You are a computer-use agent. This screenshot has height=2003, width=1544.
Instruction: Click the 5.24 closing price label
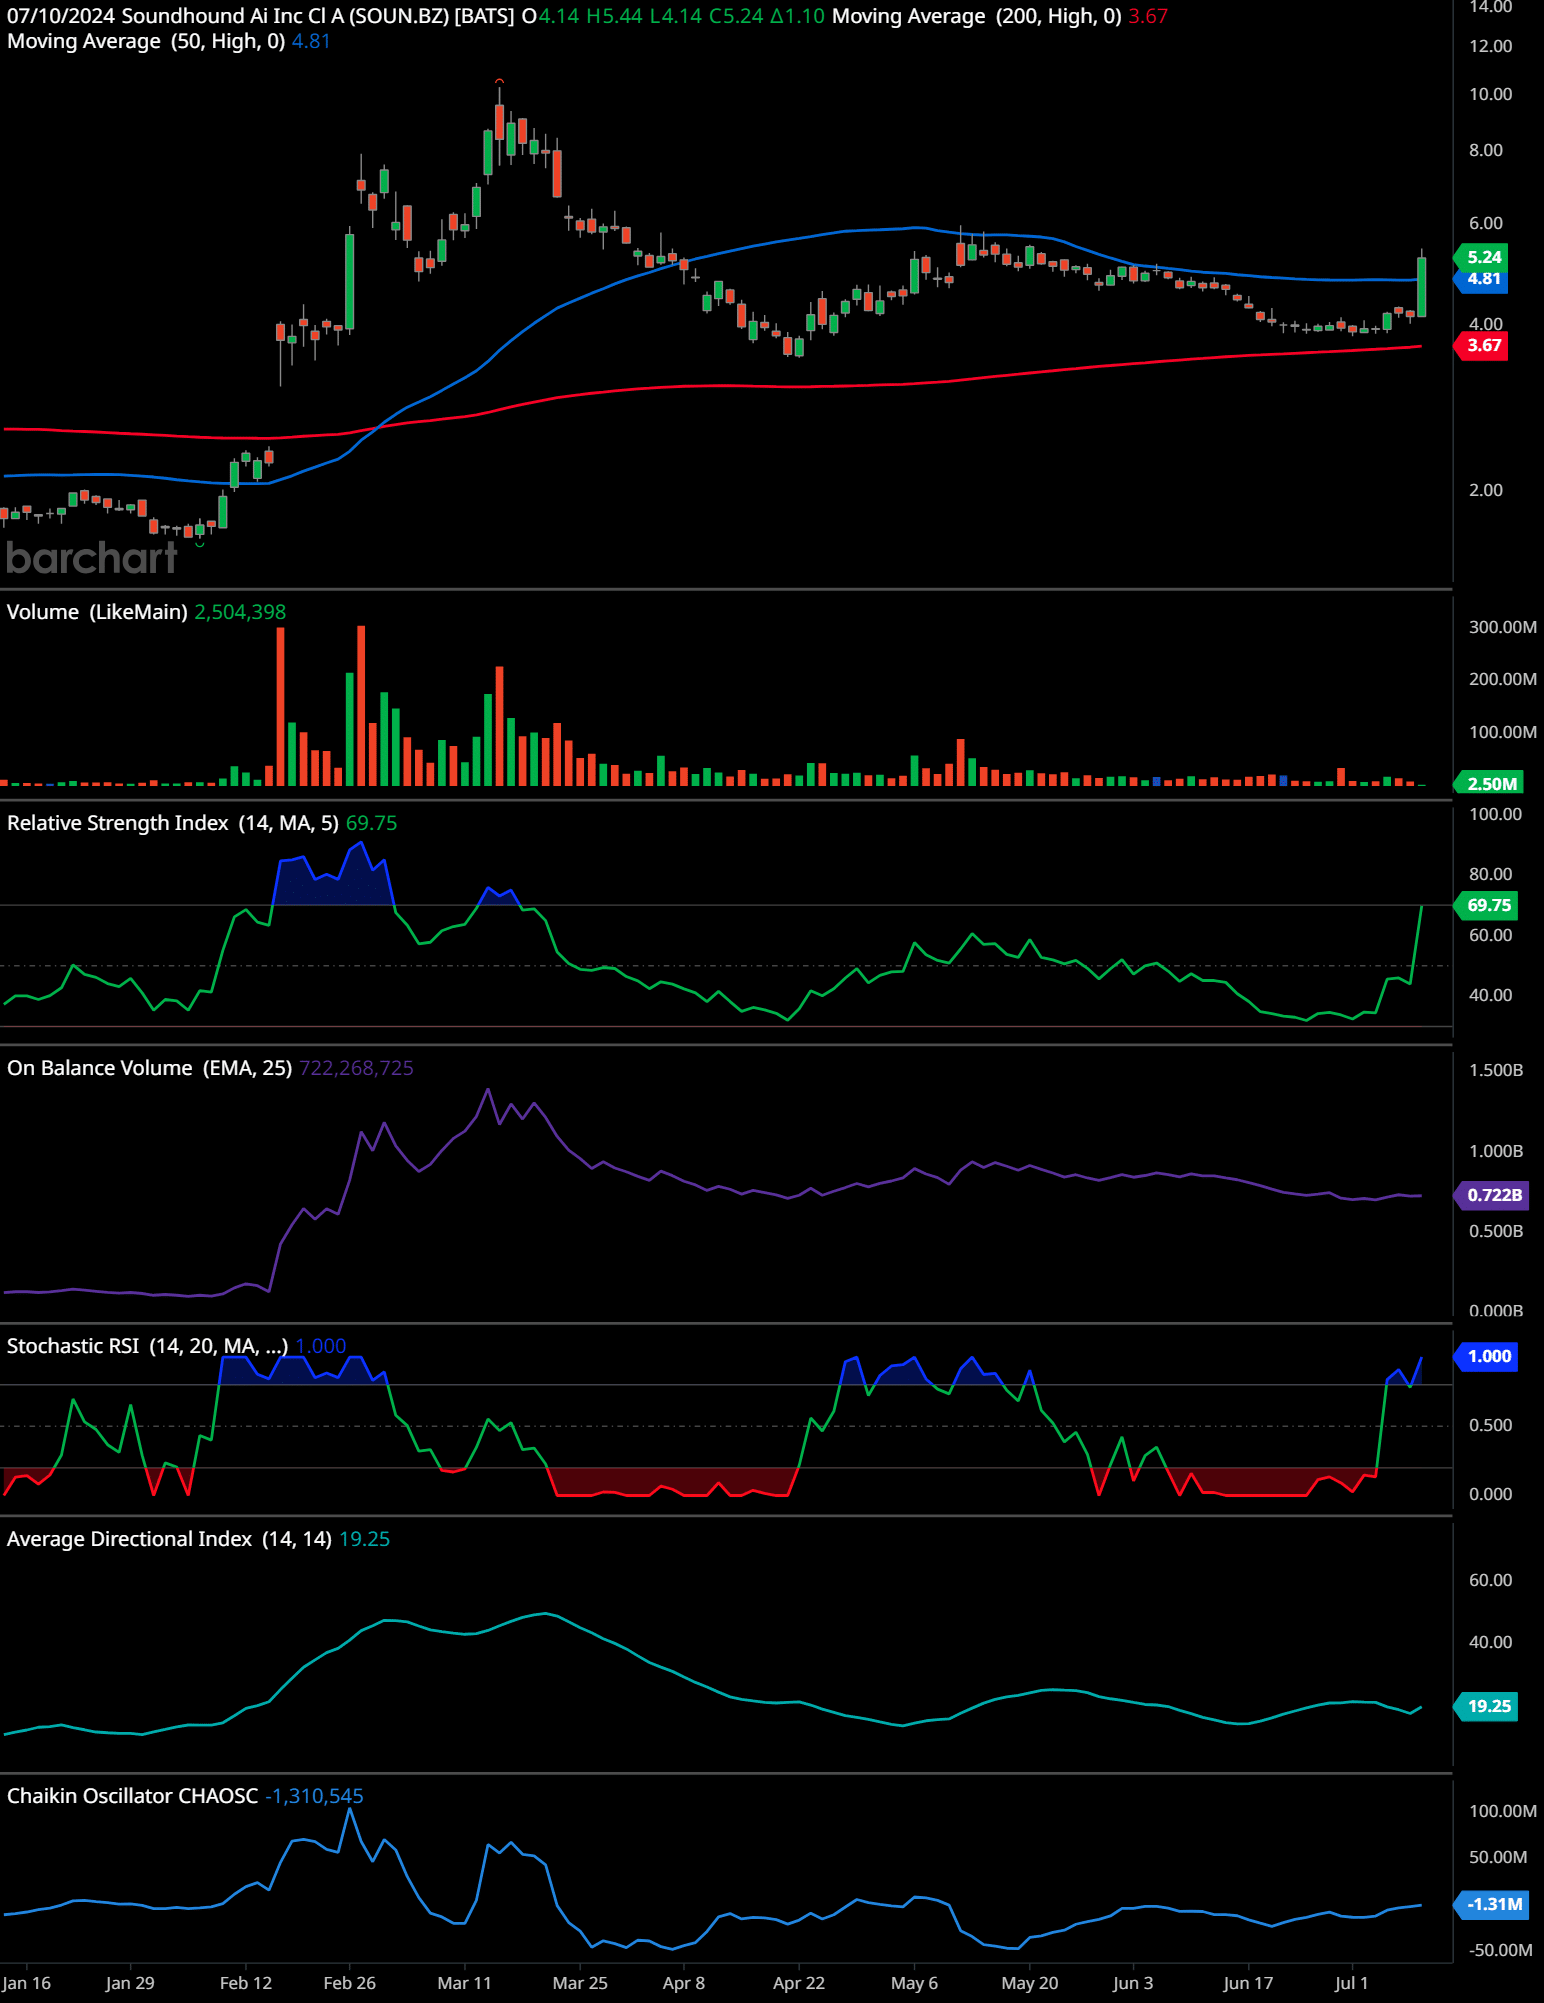1483,257
